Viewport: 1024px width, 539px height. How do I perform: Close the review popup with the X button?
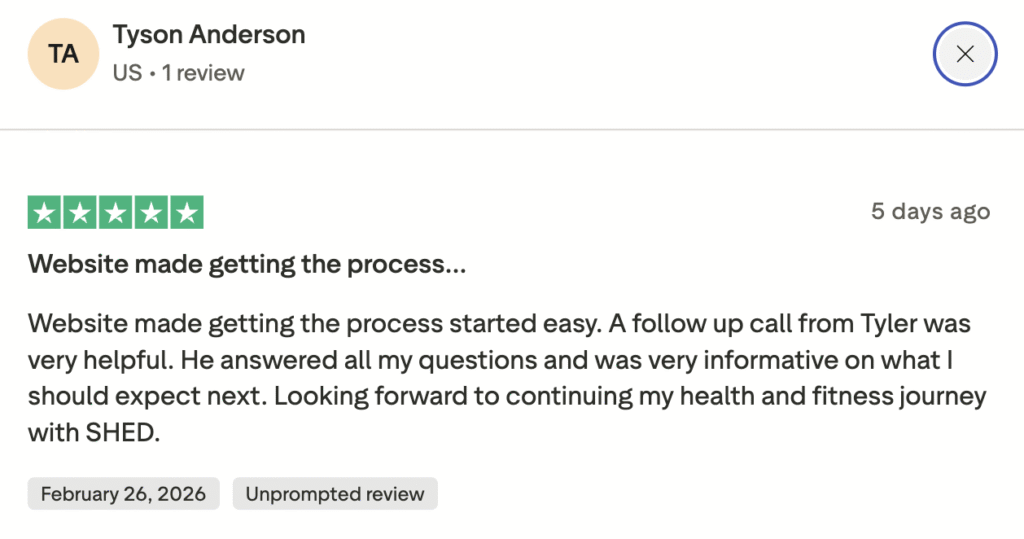click(964, 54)
